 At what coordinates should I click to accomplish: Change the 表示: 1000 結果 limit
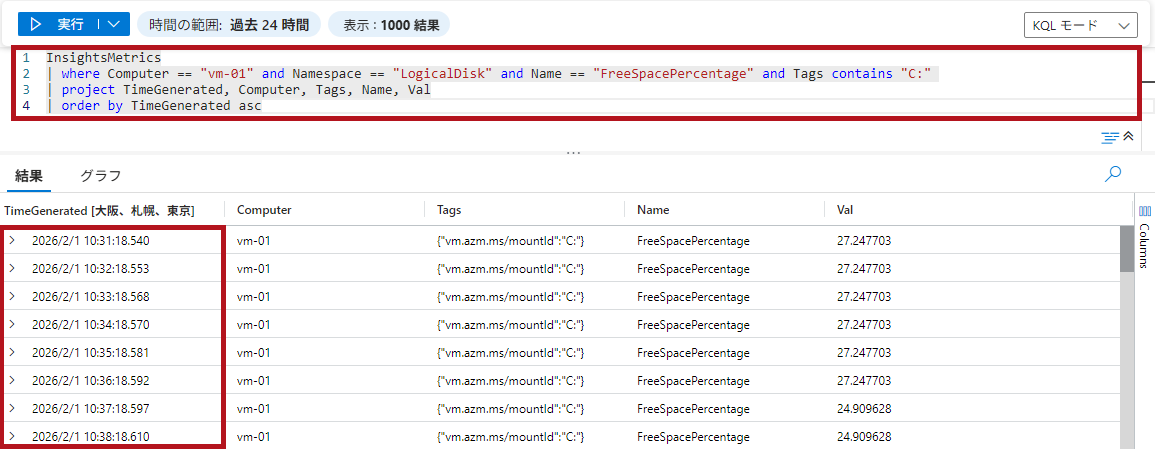(390, 24)
